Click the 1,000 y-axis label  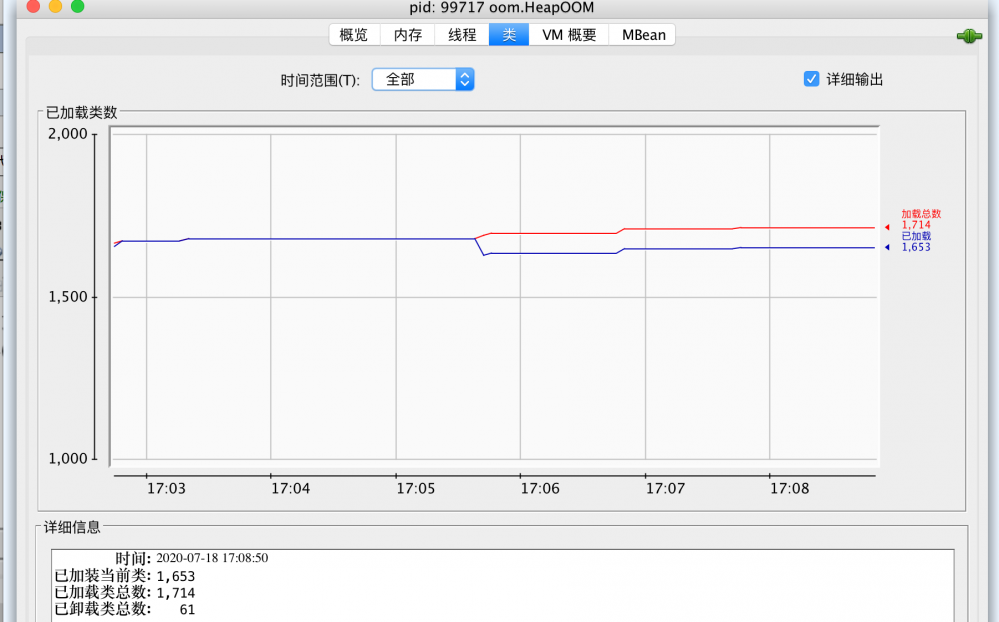pyautogui.click(x=68, y=459)
